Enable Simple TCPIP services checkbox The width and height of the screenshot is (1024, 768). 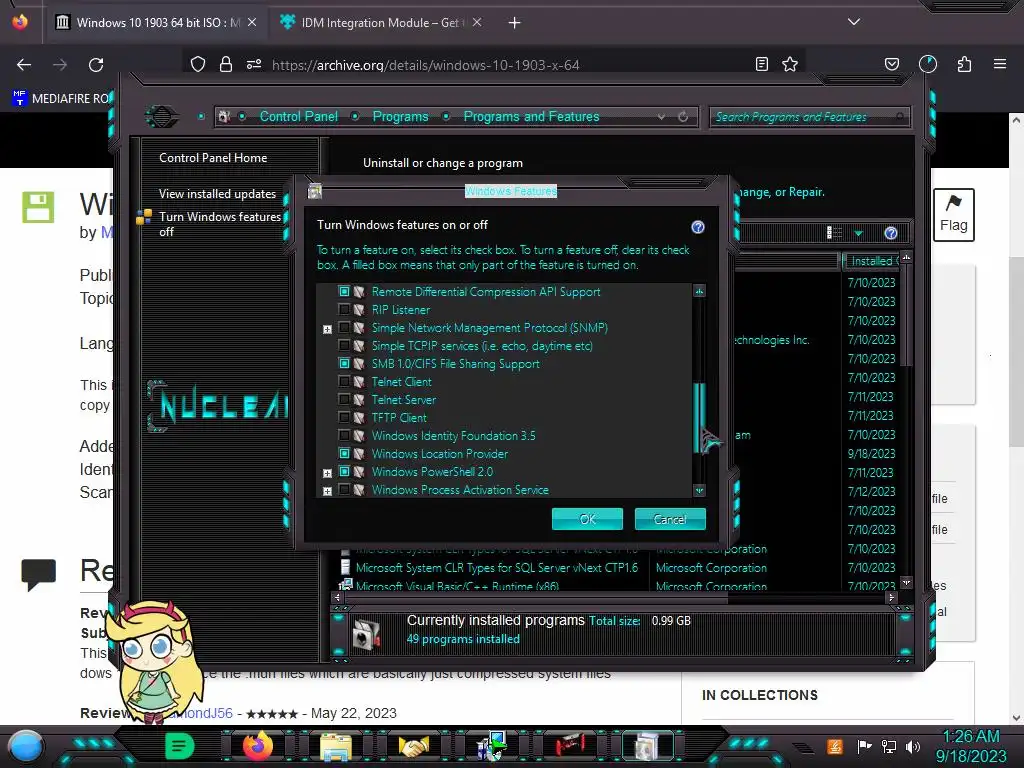344,345
